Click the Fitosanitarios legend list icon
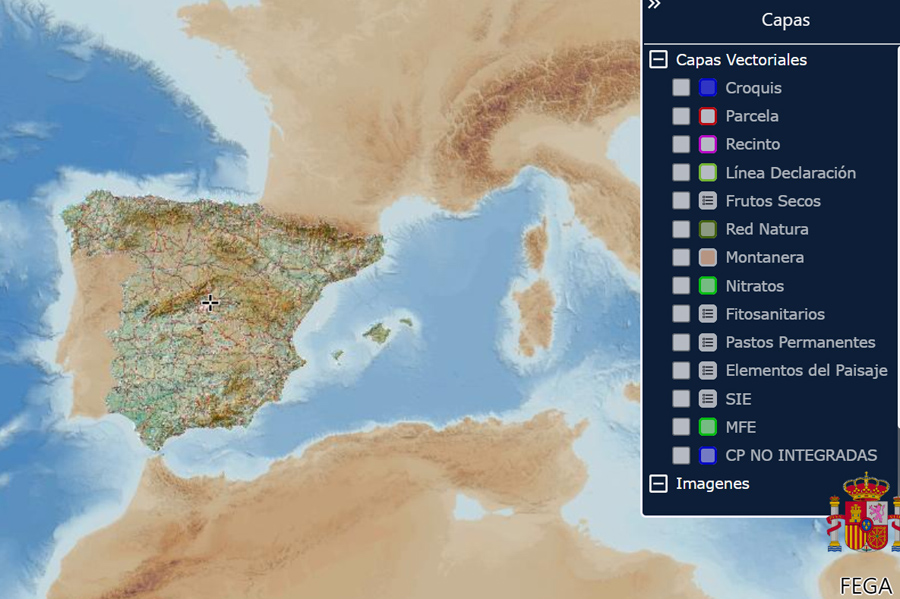 point(708,314)
